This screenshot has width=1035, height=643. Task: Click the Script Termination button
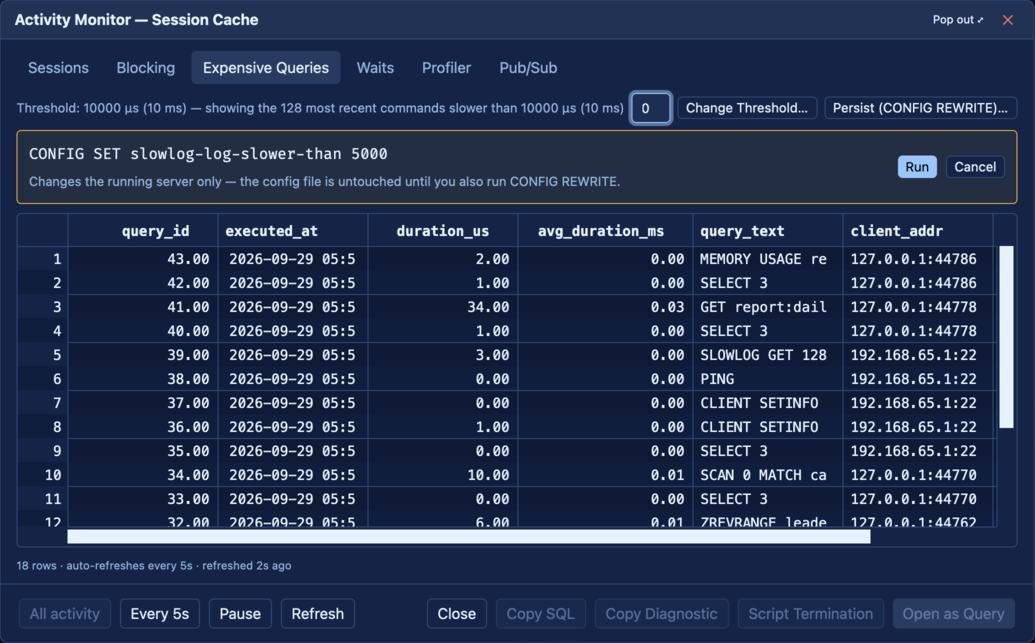point(811,614)
